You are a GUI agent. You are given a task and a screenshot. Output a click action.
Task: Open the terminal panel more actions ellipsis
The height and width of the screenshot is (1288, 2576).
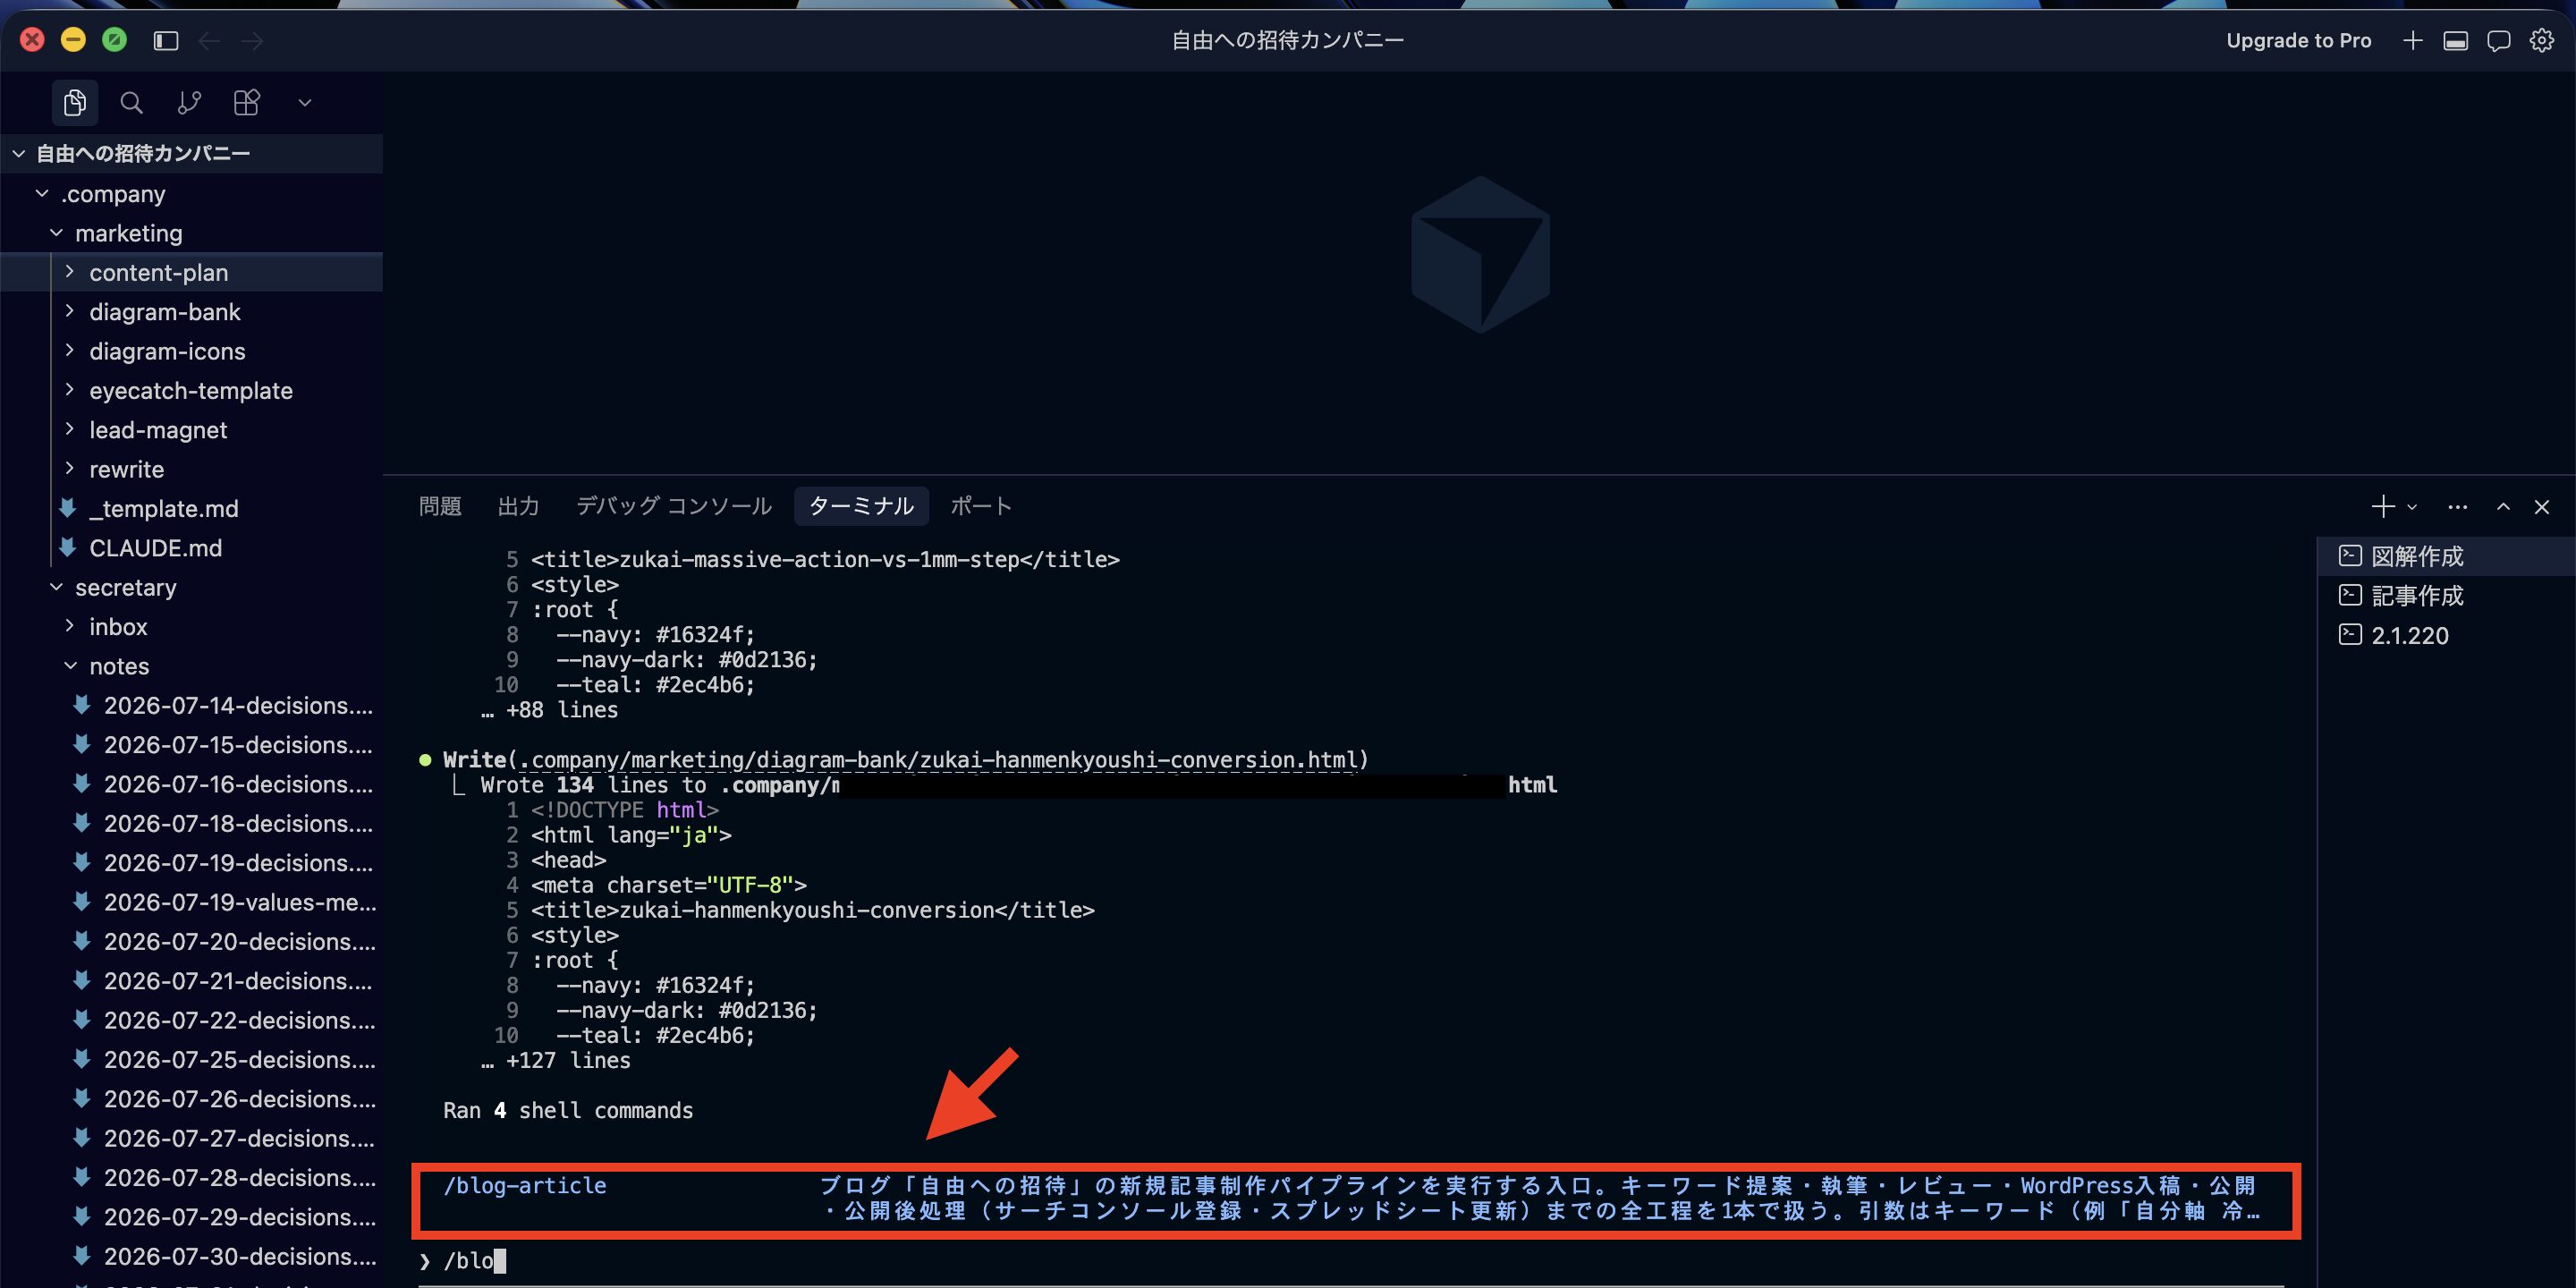(x=2457, y=507)
